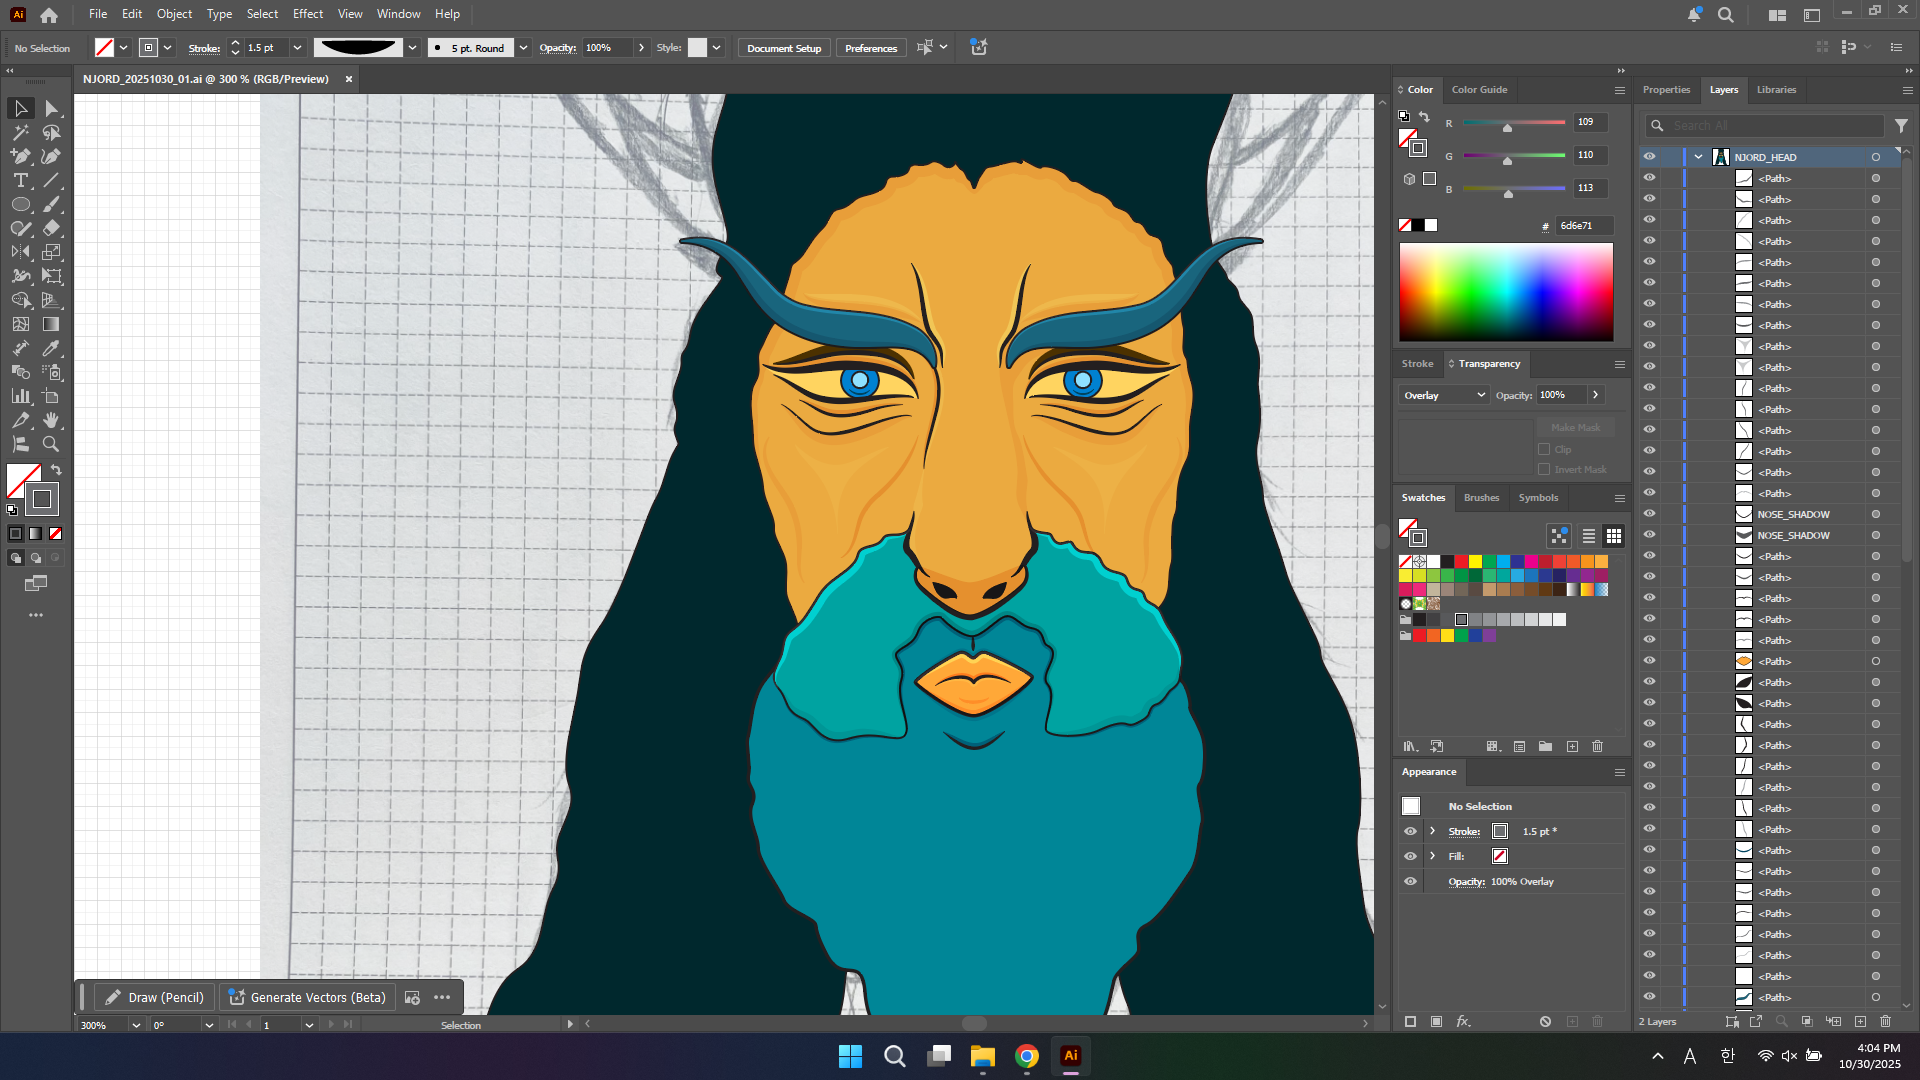Choose the Ellipse tool
This screenshot has height=1080, width=1920.
[20, 204]
